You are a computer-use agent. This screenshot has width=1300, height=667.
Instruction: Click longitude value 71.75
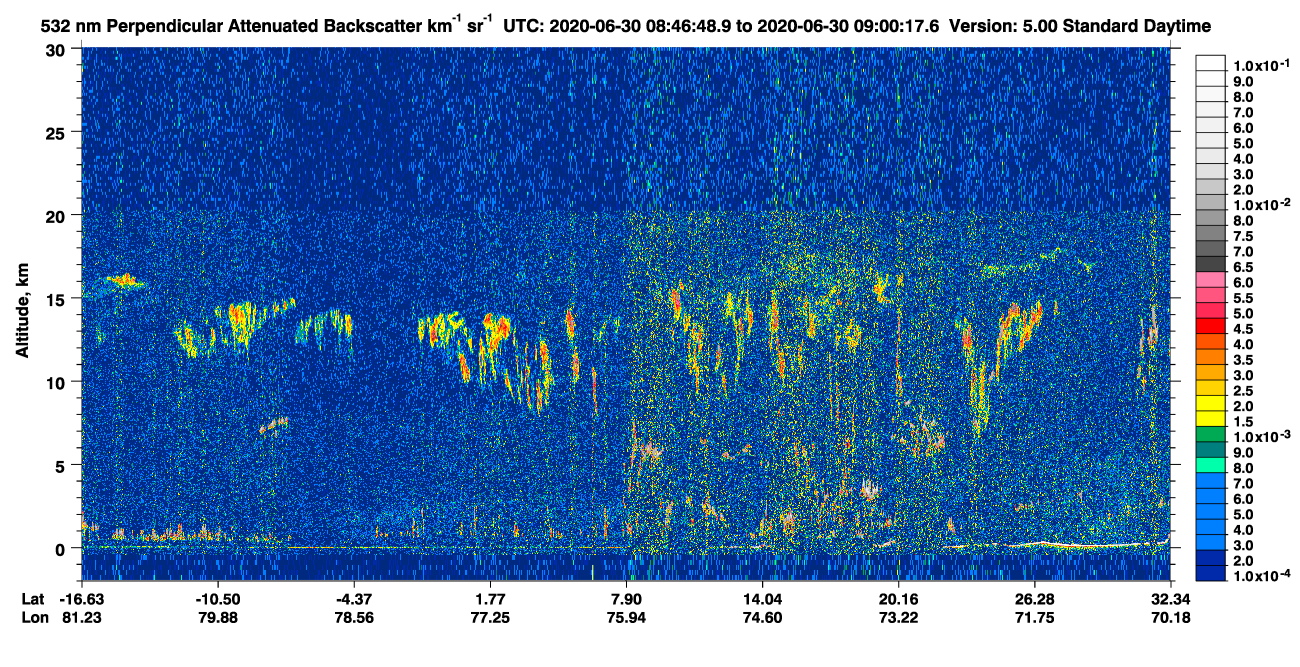coord(1034,617)
